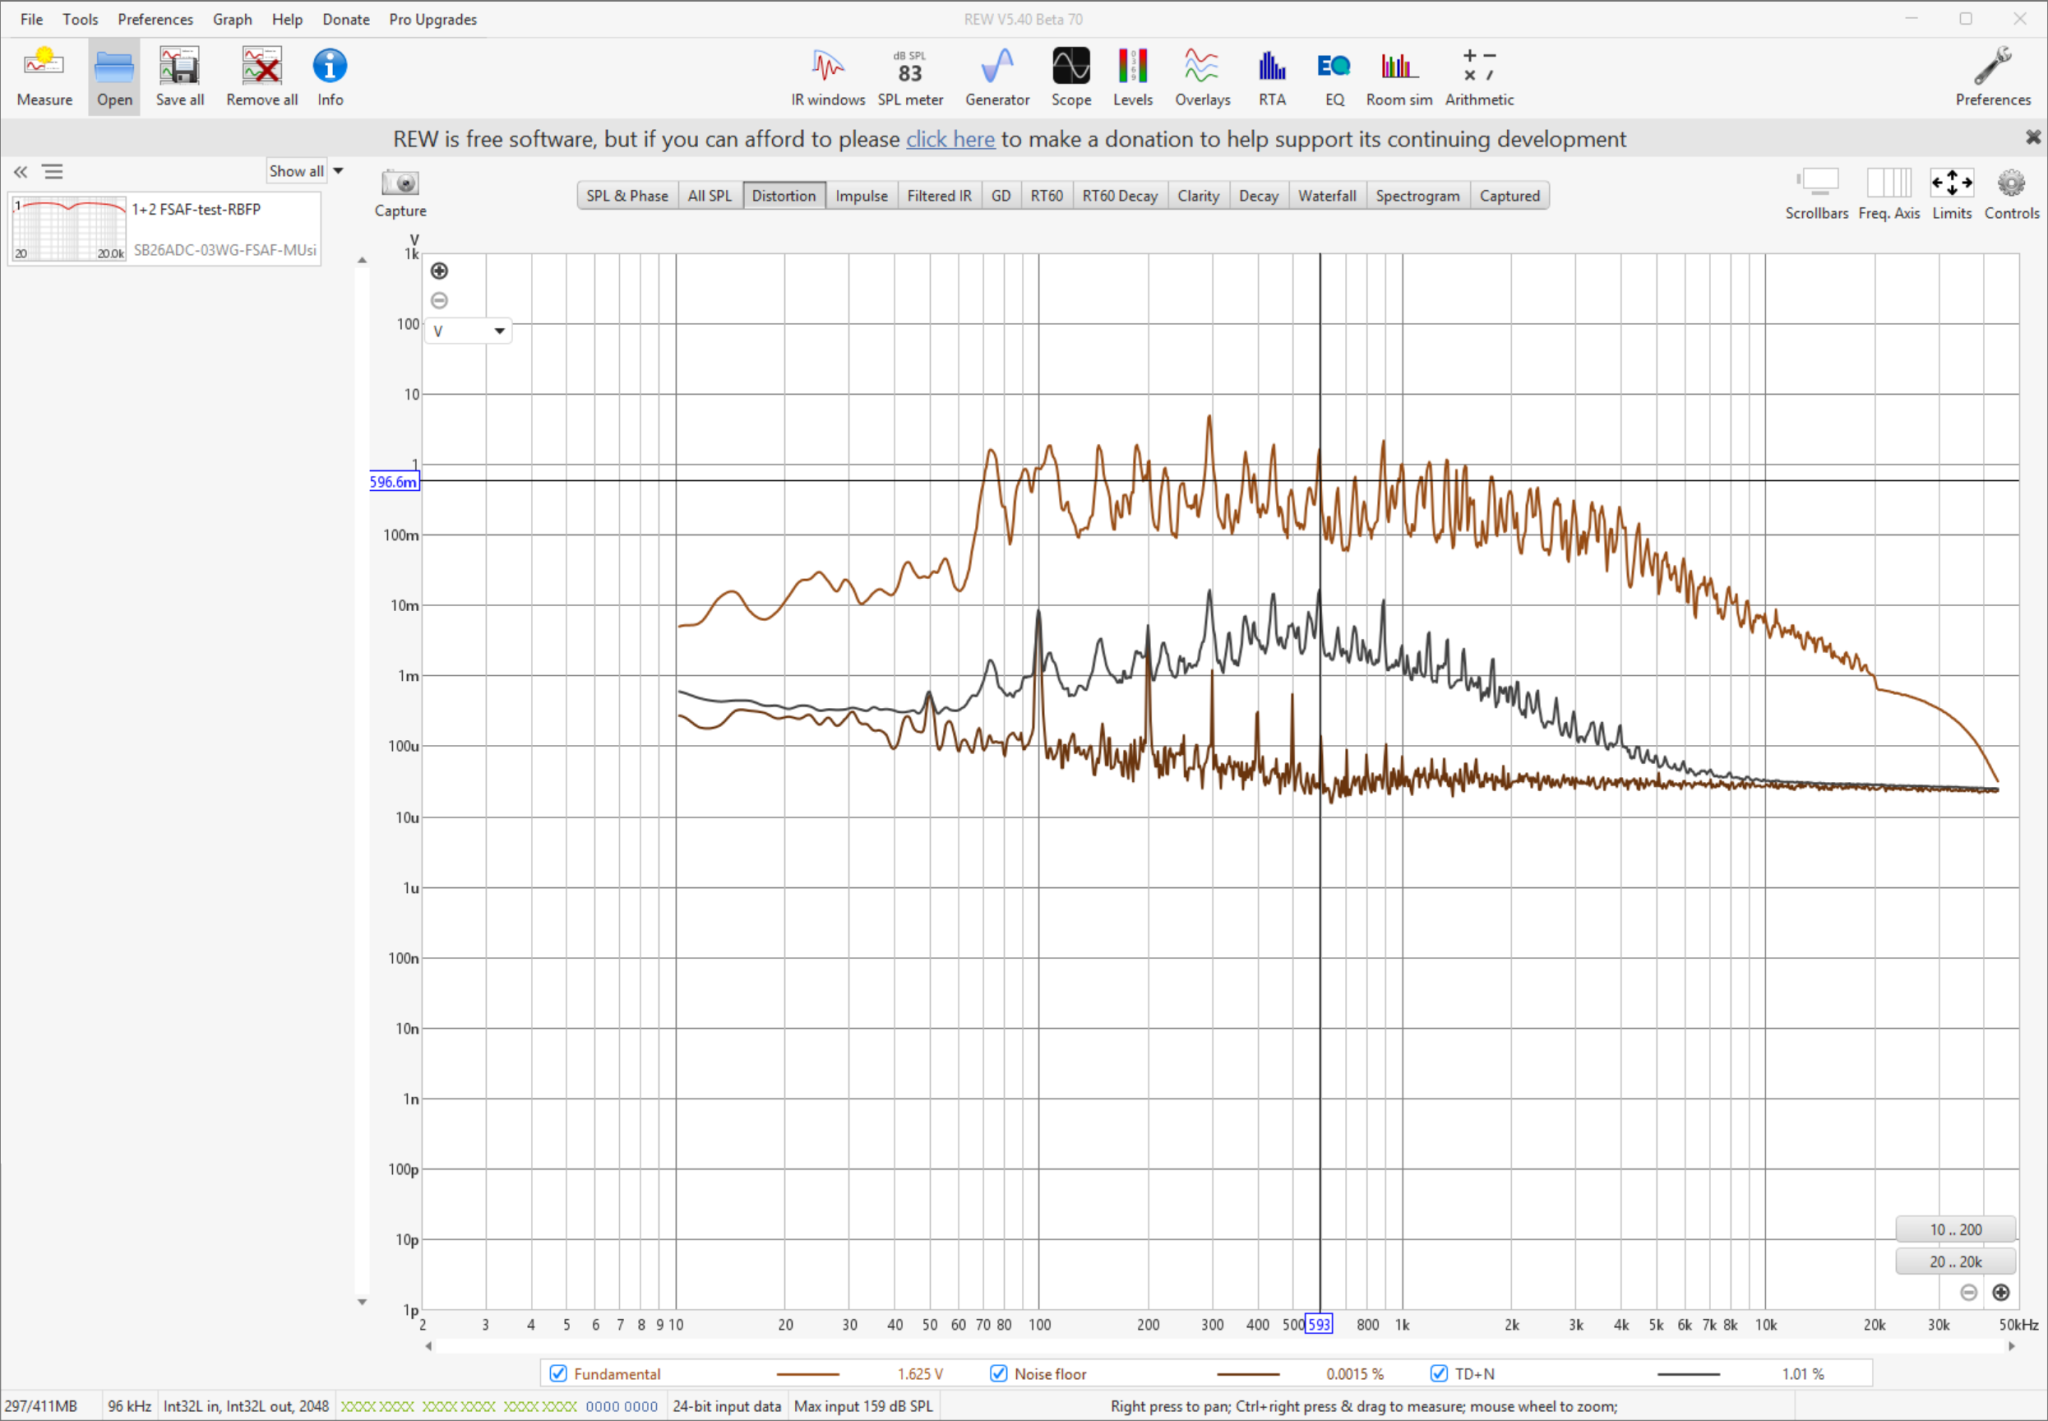Set frequency range to 10 .. 200

click(1955, 1229)
